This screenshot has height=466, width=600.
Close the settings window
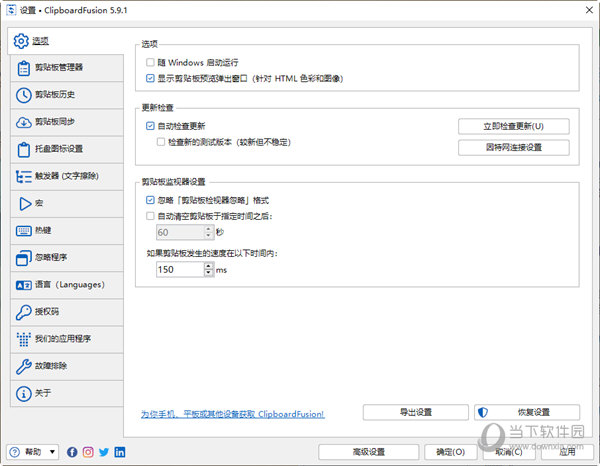[589, 10]
